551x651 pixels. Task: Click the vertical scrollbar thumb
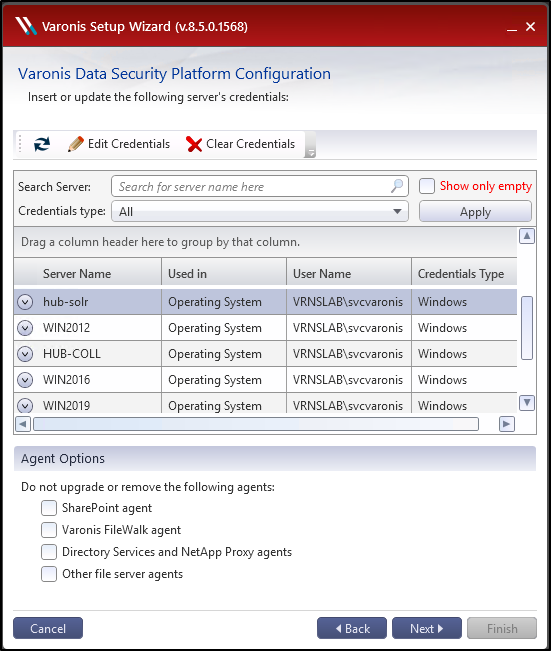[x=527, y=328]
